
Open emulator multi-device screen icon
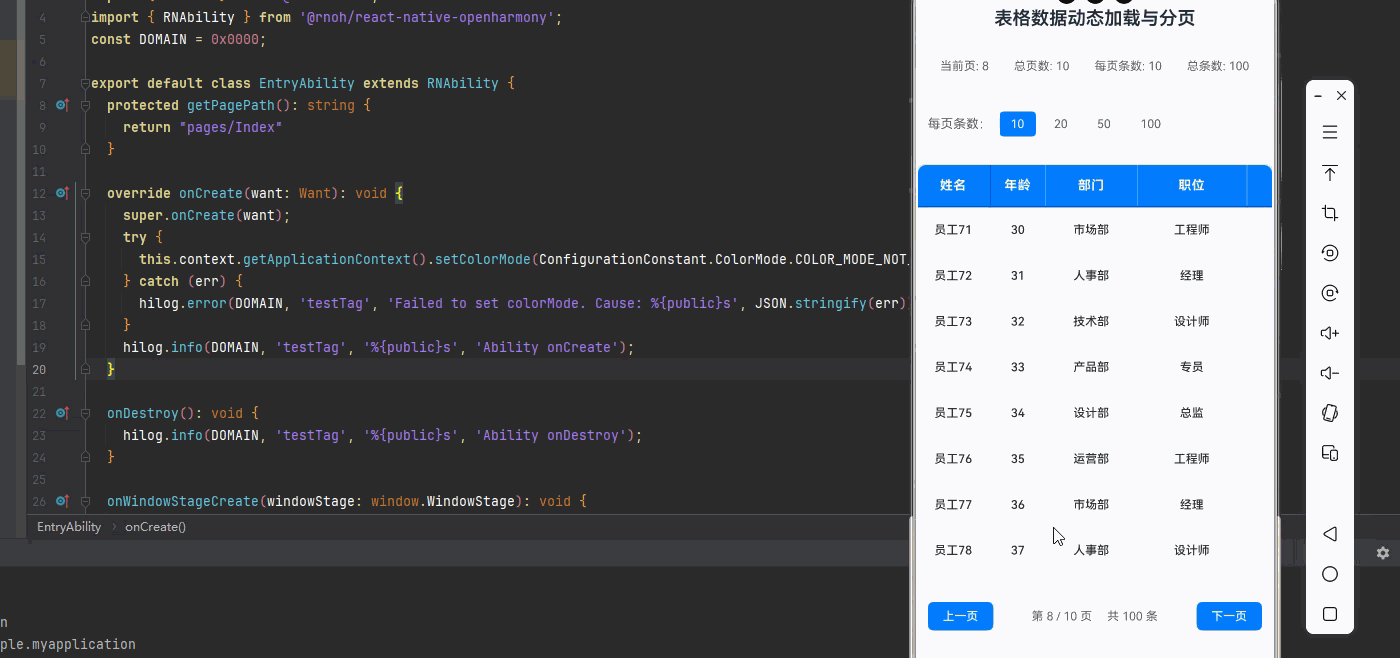tap(1330, 453)
